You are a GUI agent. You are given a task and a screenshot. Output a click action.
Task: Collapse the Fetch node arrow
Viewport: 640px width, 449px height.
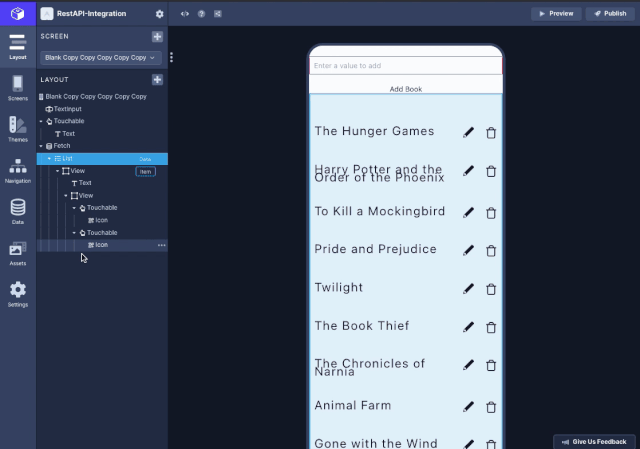[x=41, y=146]
